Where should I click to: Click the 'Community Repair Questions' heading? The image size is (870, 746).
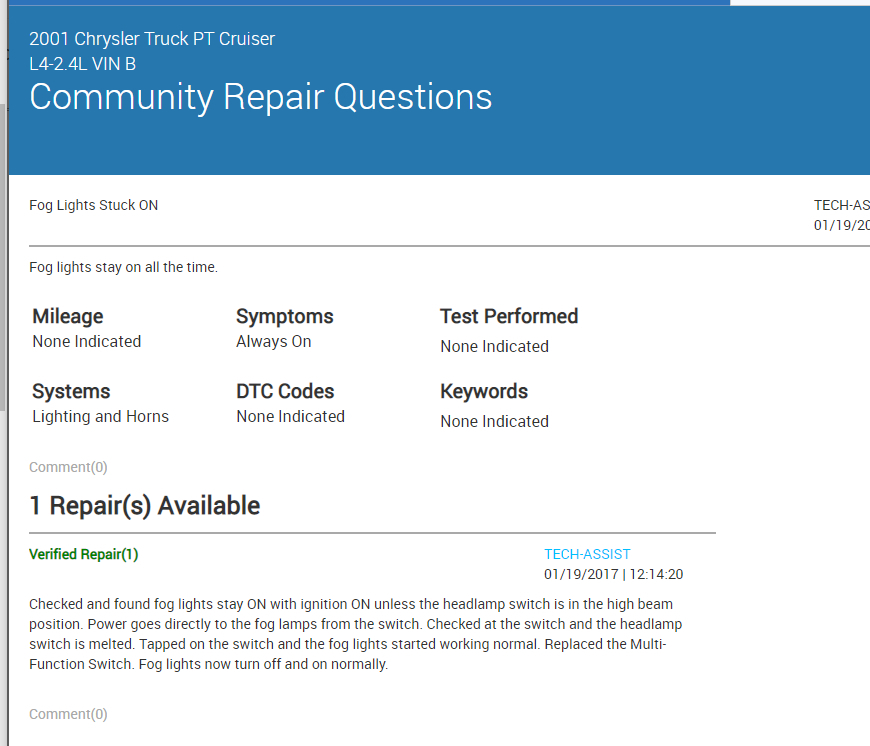[x=260, y=97]
